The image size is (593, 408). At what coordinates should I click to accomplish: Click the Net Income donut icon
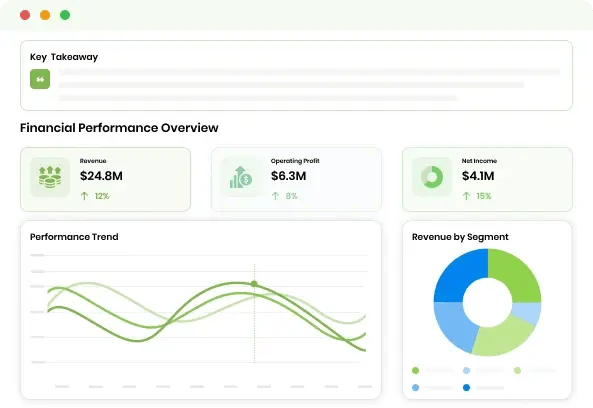432,177
